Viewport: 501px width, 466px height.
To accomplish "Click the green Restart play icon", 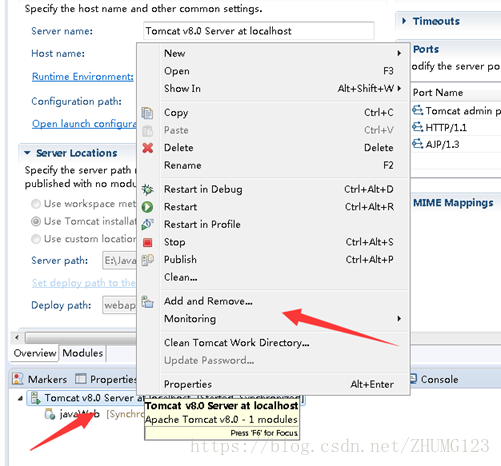I will [147, 207].
